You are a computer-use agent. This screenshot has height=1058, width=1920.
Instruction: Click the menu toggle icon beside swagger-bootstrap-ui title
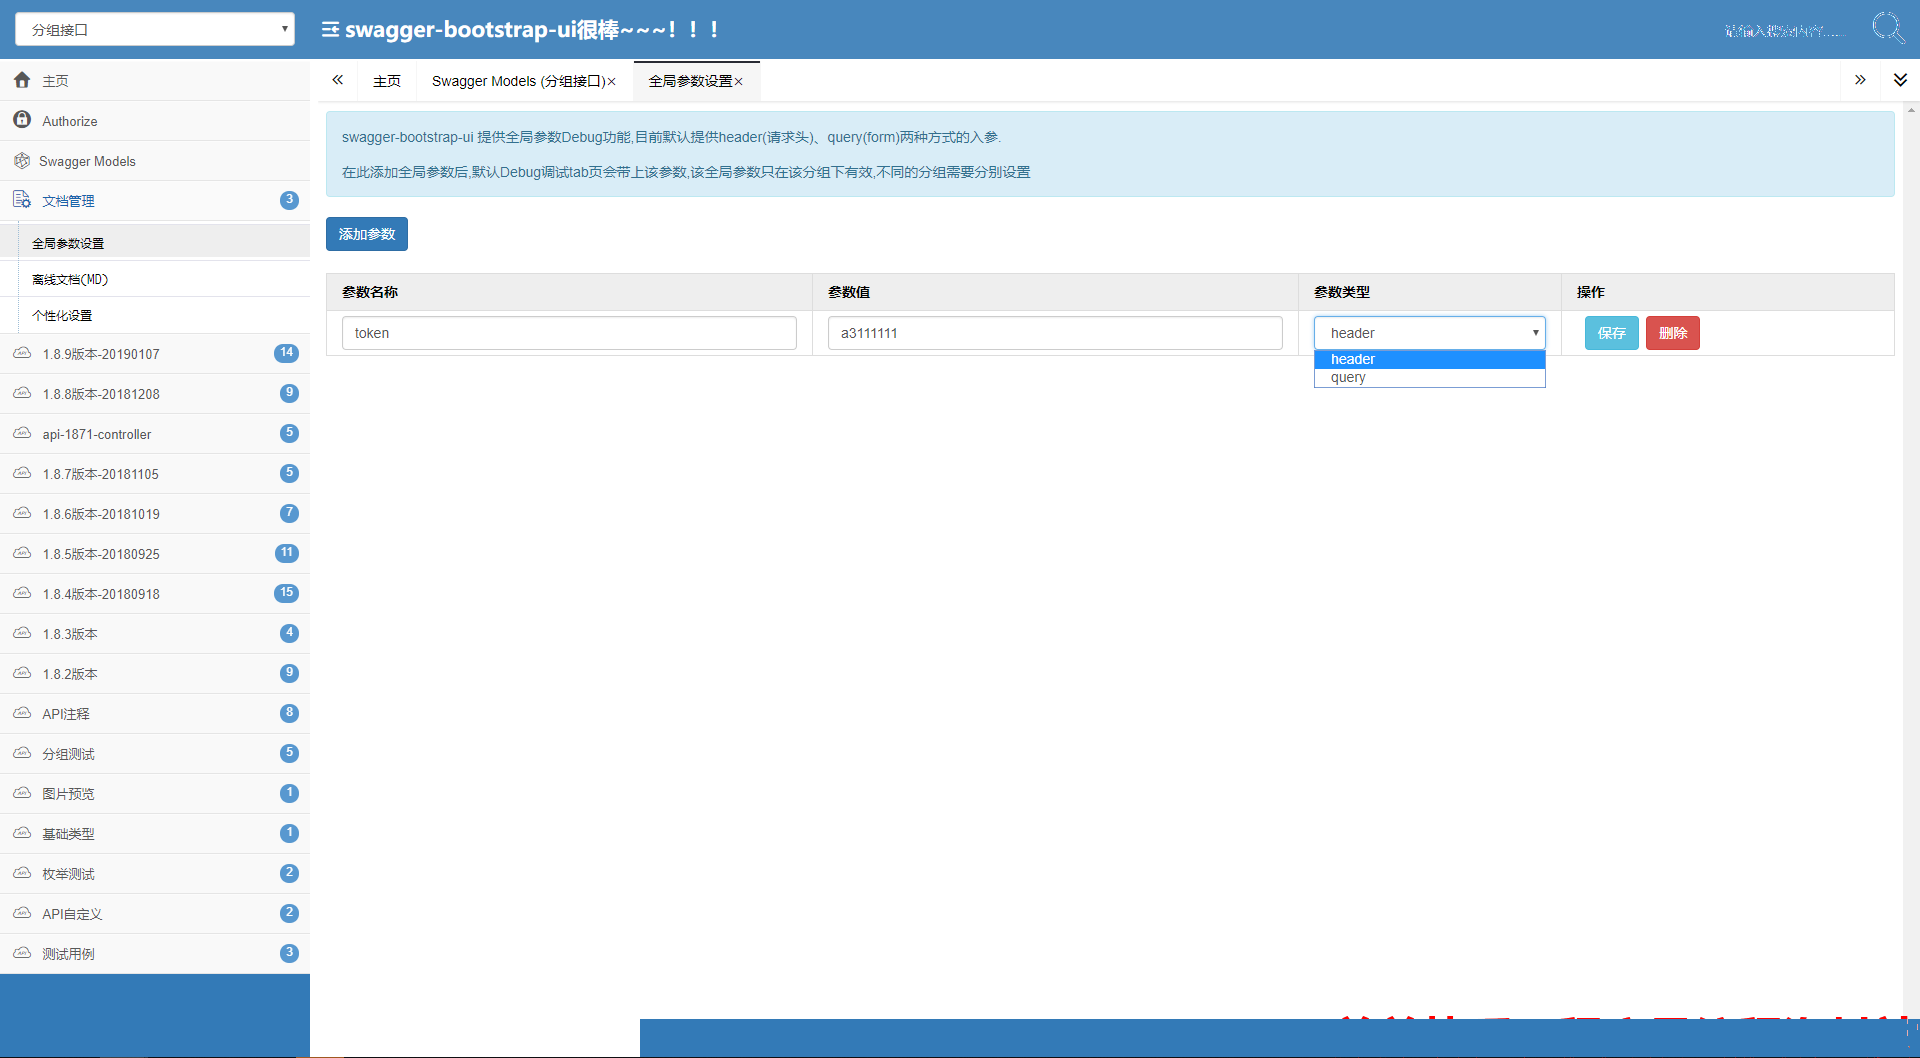330,30
